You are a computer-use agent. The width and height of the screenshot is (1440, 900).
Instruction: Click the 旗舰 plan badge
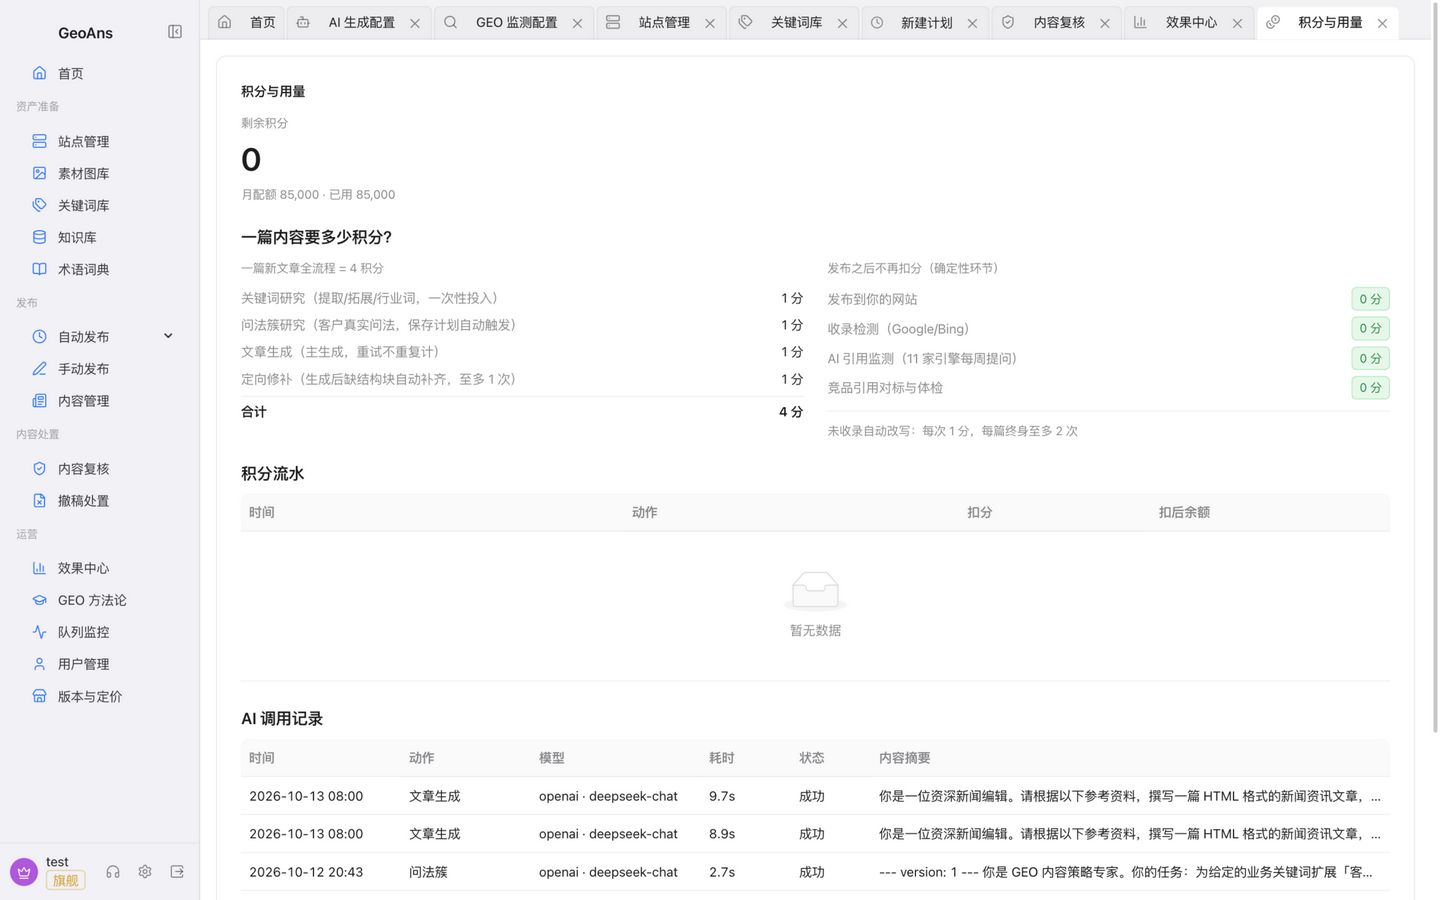point(65,880)
